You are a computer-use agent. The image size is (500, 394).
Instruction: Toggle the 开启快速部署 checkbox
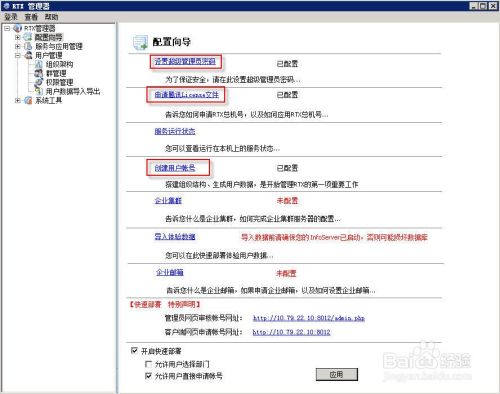pyautogui.click(x=134, y=351)
